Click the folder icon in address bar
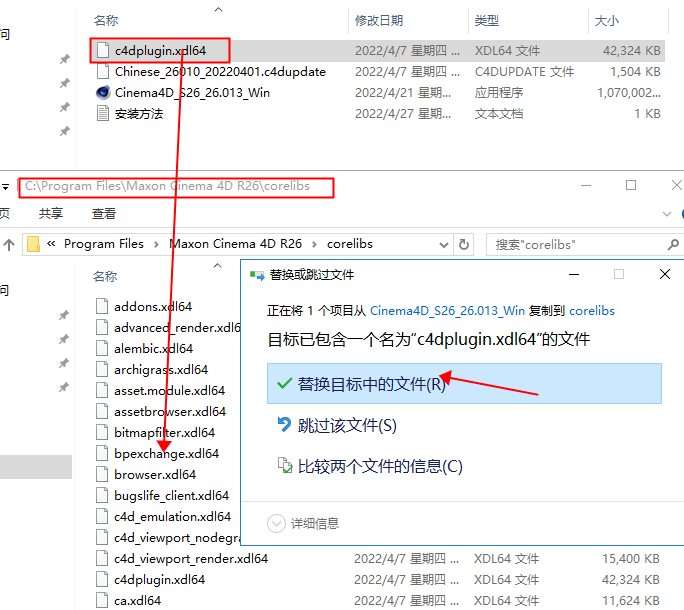 tap(34, 244)
